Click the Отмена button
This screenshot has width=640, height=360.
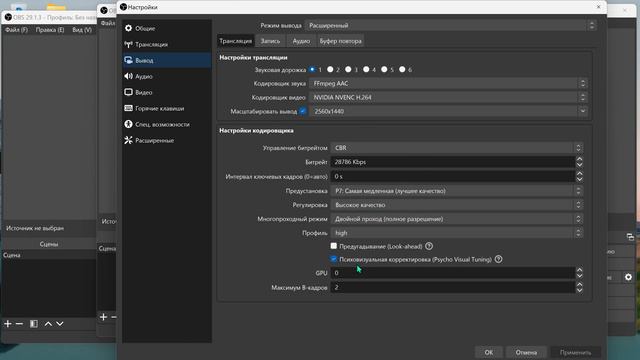(526, 352)
